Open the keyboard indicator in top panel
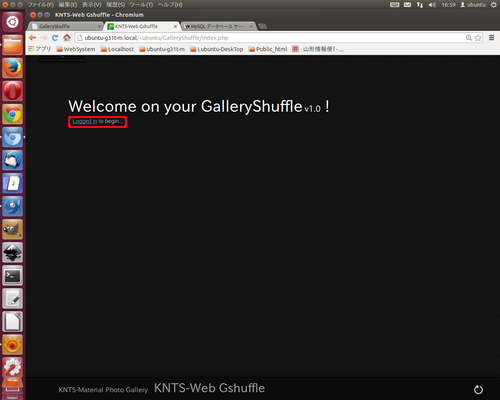This screenshot has width=500, height=400. 394,5
